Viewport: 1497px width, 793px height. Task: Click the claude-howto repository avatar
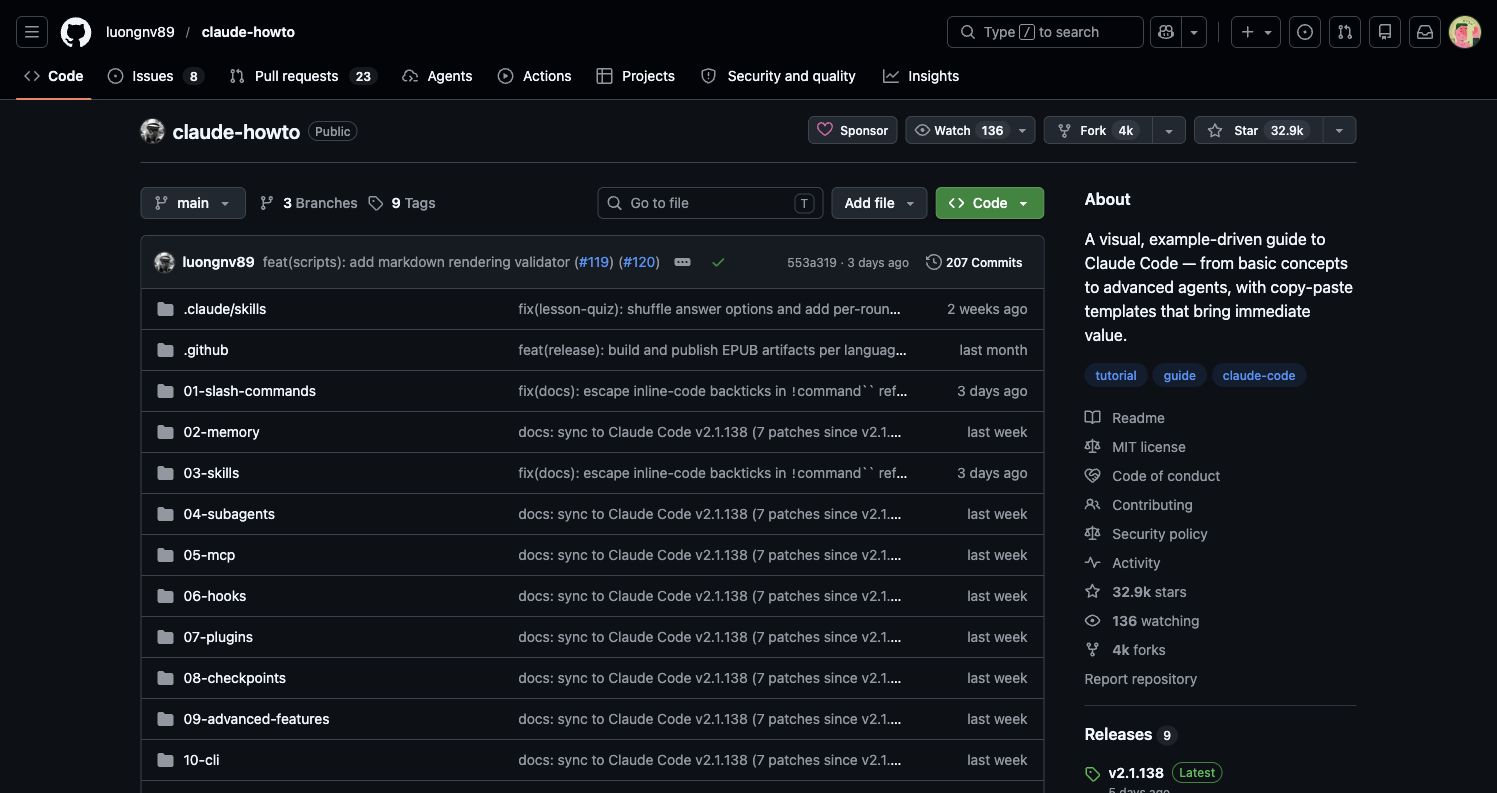[152, 131]
